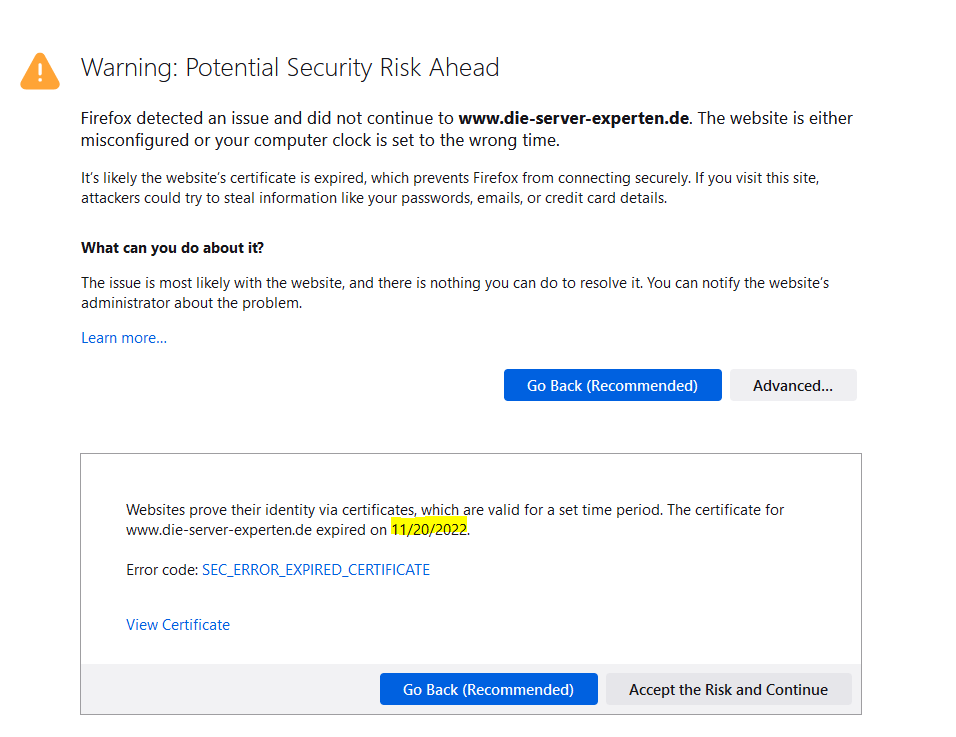The image size is (956, 737).
Task: Click the orange warning triangle icon
Action: [x=40, y=71]
